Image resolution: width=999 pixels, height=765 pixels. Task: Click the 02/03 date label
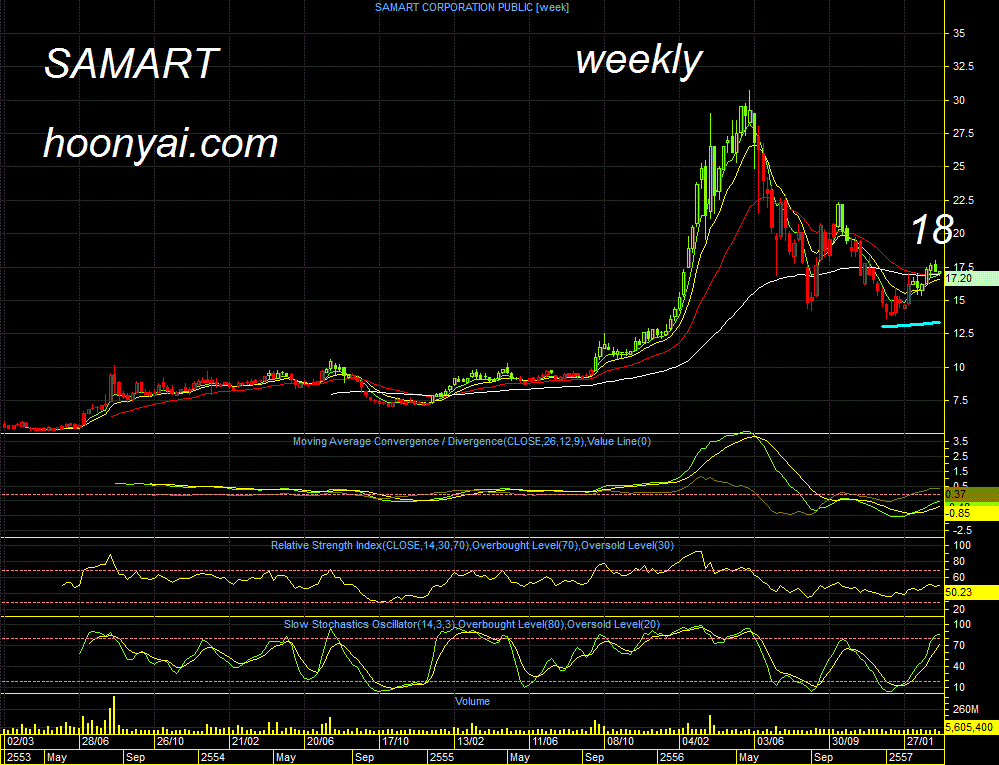tap(20, 741)
